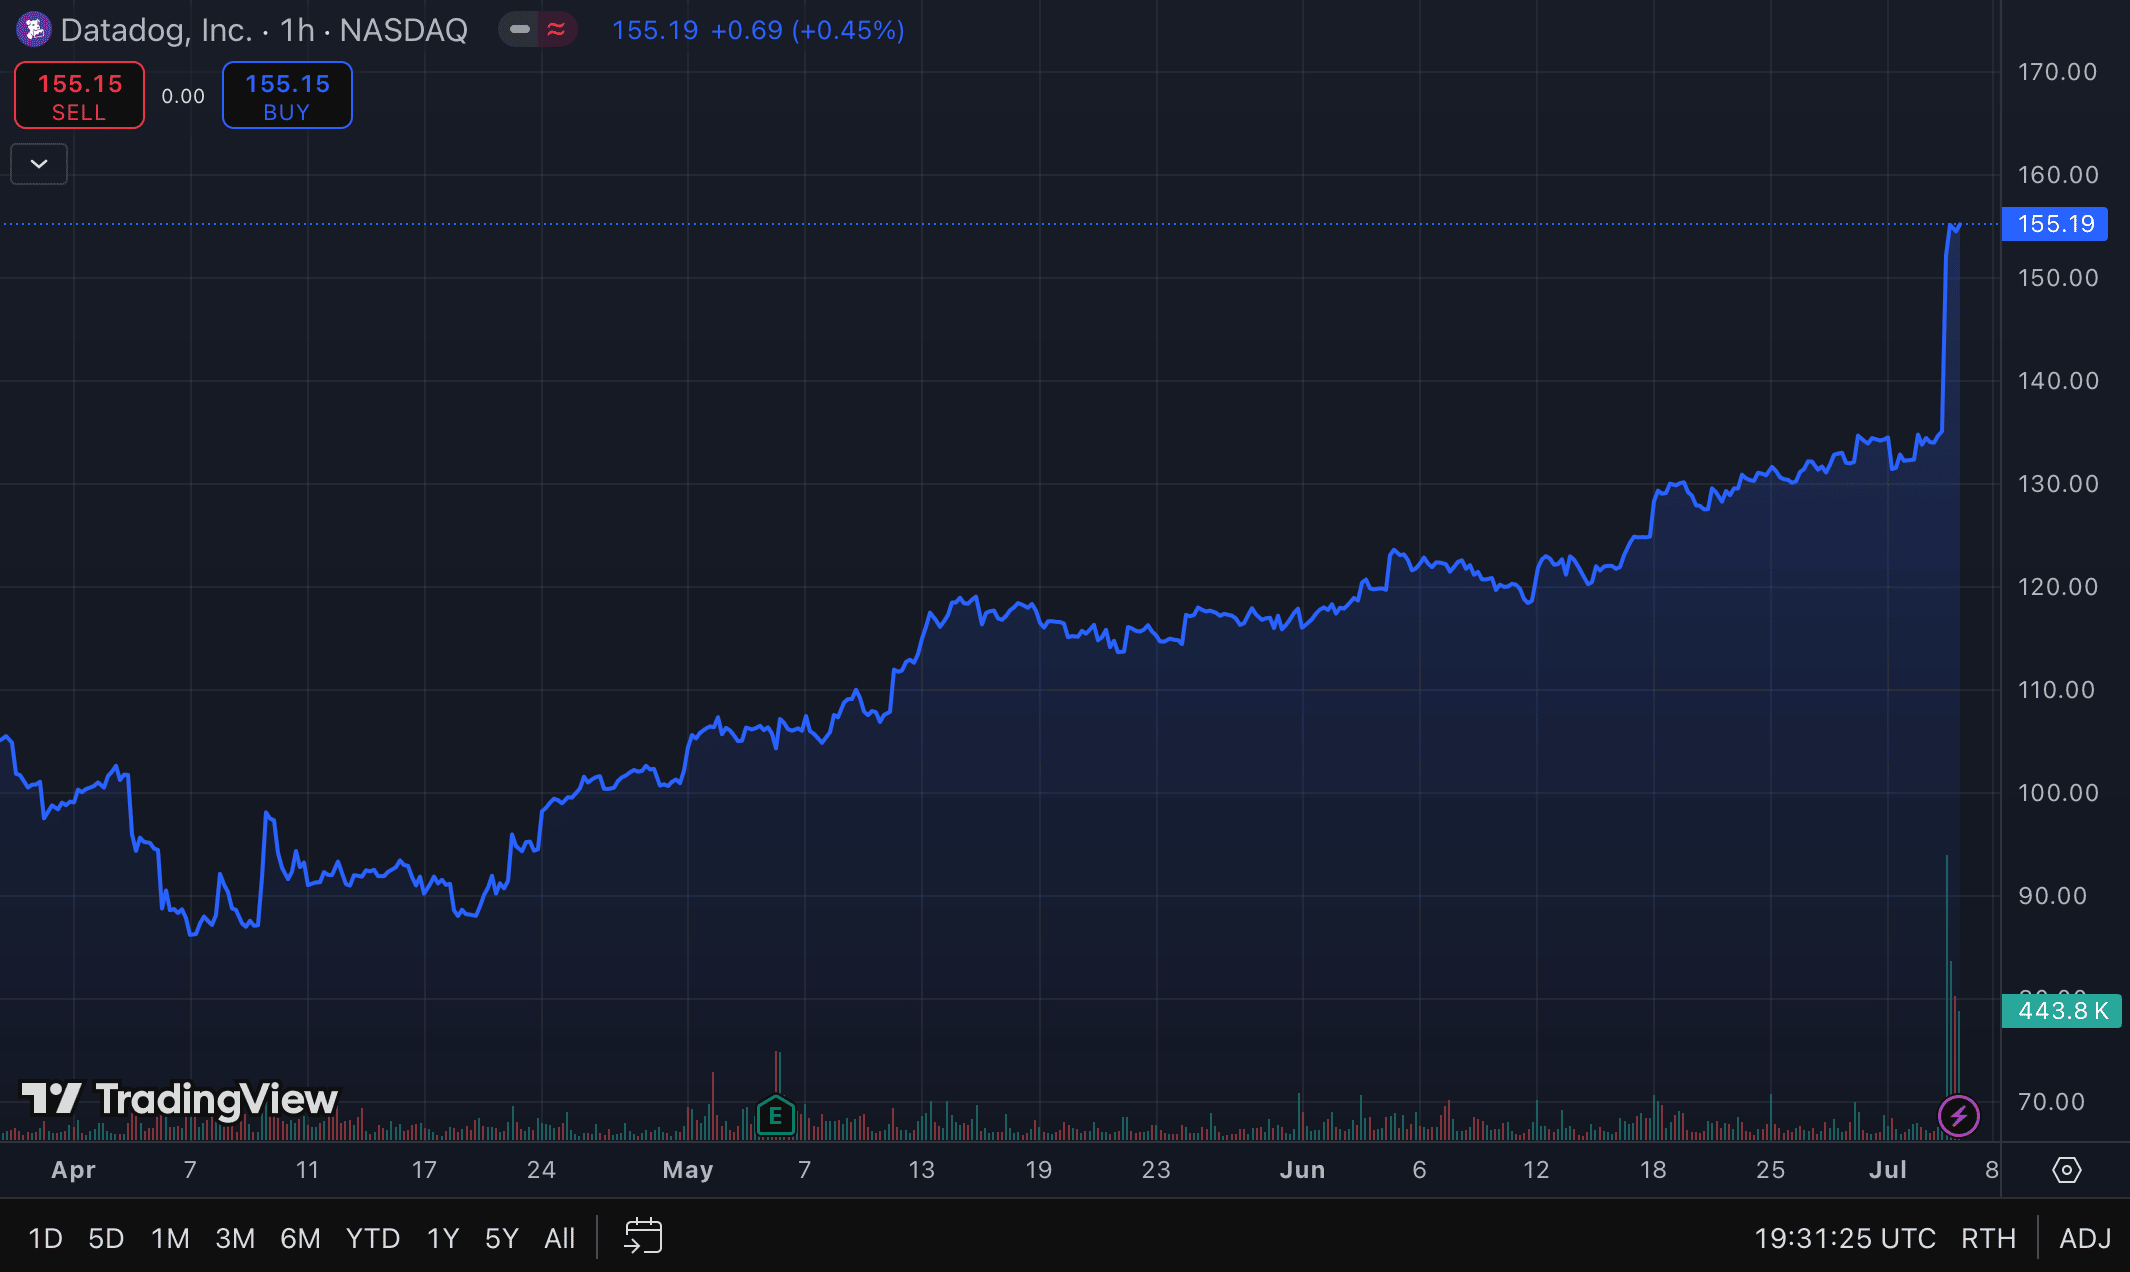2130x1272 pixels.
Task: Click the 'Apr' time axis label
Action: pyautogui.click(x=74, y=1169)
